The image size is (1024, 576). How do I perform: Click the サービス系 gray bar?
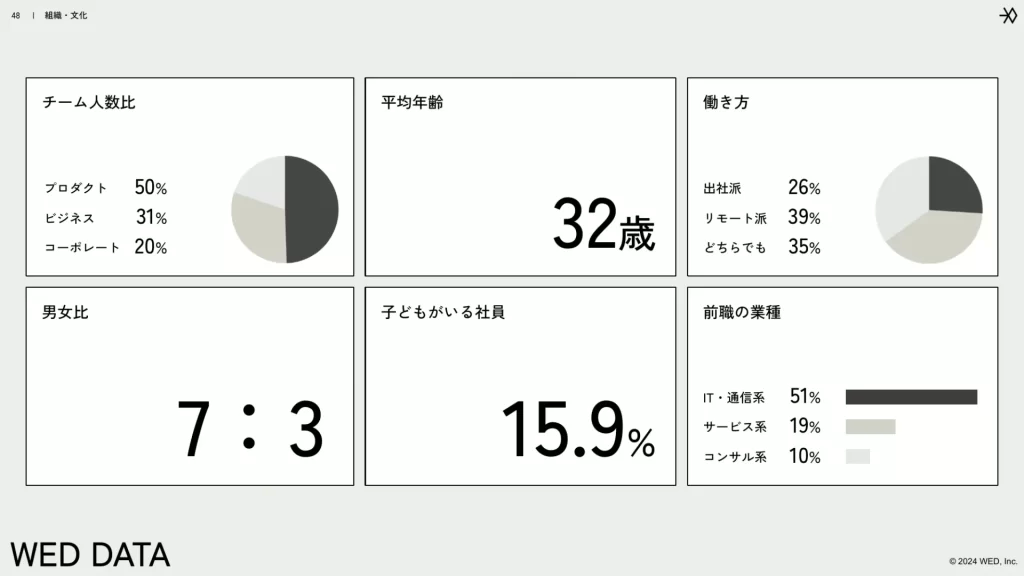[870, 427]
